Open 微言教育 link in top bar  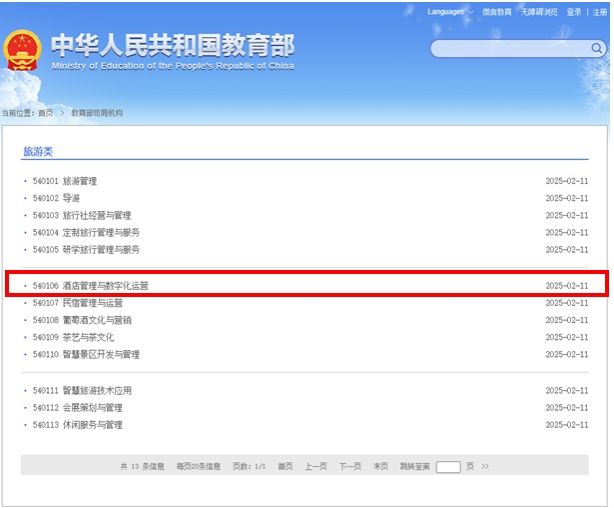496,12
